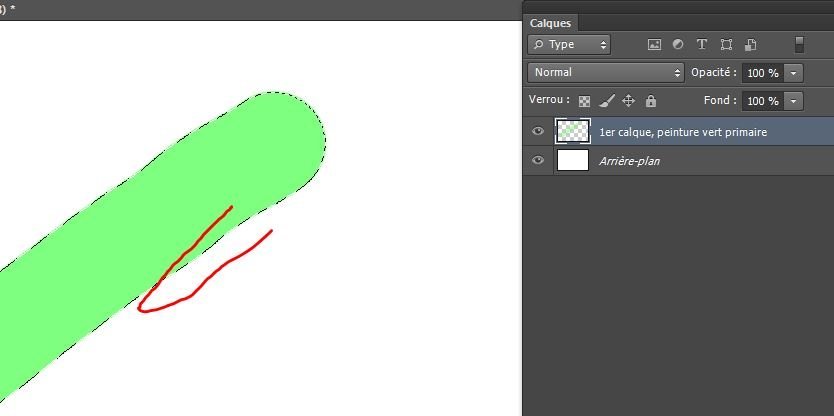Expand the Fond fill slider arrow
This screenshot has width=834, height=416.
pyautogui.click(x=794, y=101)
